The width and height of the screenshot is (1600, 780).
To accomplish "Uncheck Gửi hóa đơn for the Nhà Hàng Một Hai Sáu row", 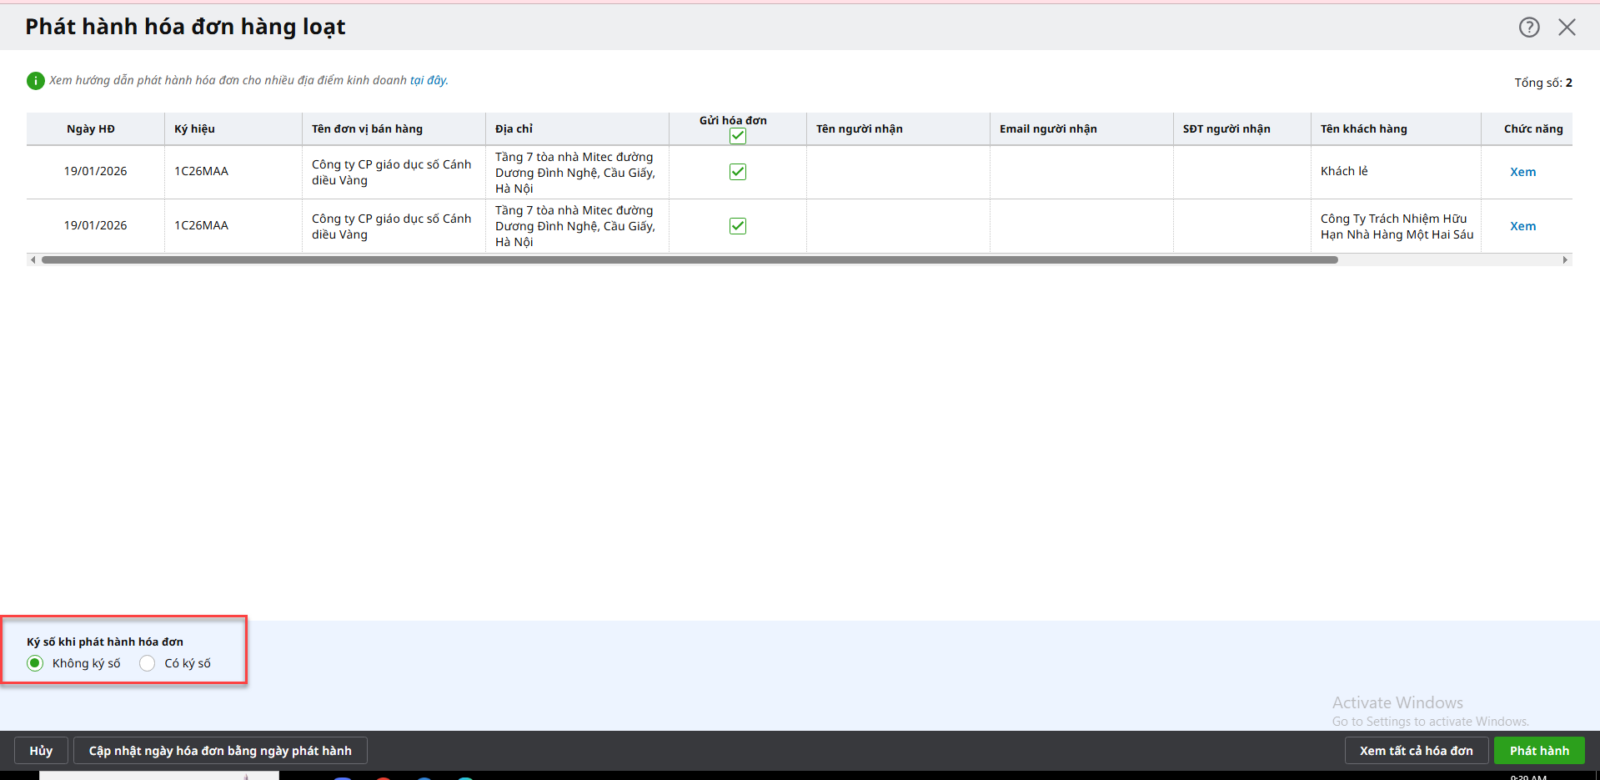I will (x=737, y=226).
